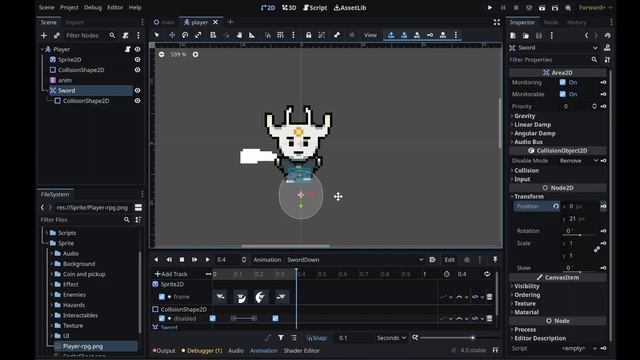Open the History tab
The width and height of the screenshot is (640, 360).
pos(576,22)
